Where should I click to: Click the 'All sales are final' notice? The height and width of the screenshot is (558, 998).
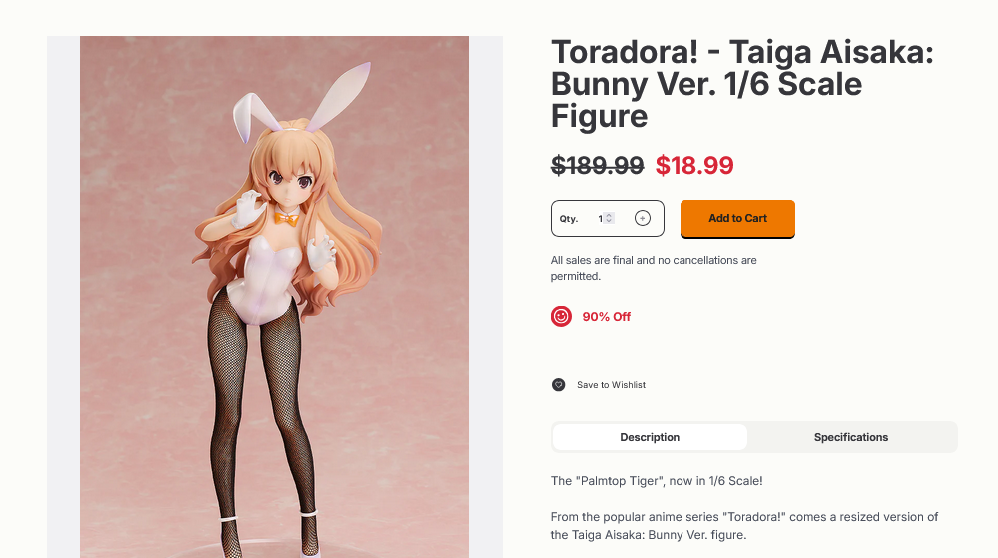pos(653,268)
